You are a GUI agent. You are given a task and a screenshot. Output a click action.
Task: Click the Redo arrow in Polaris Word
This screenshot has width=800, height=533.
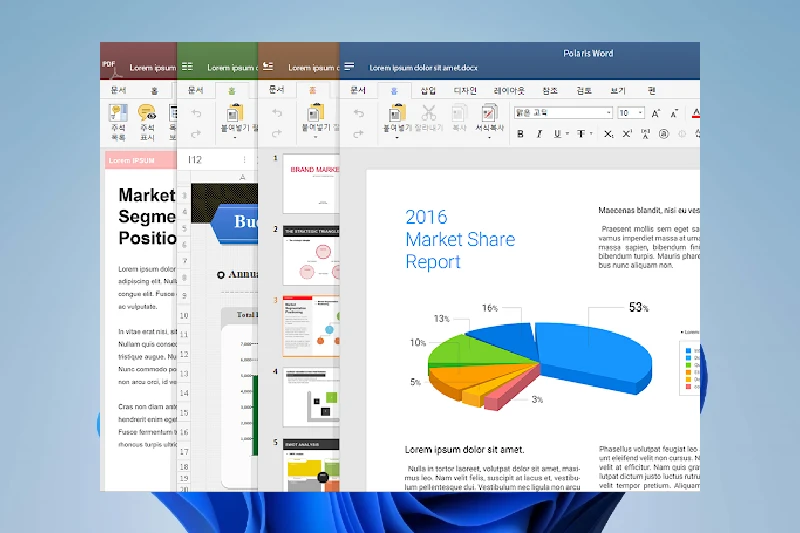click(x=359, y=134)
